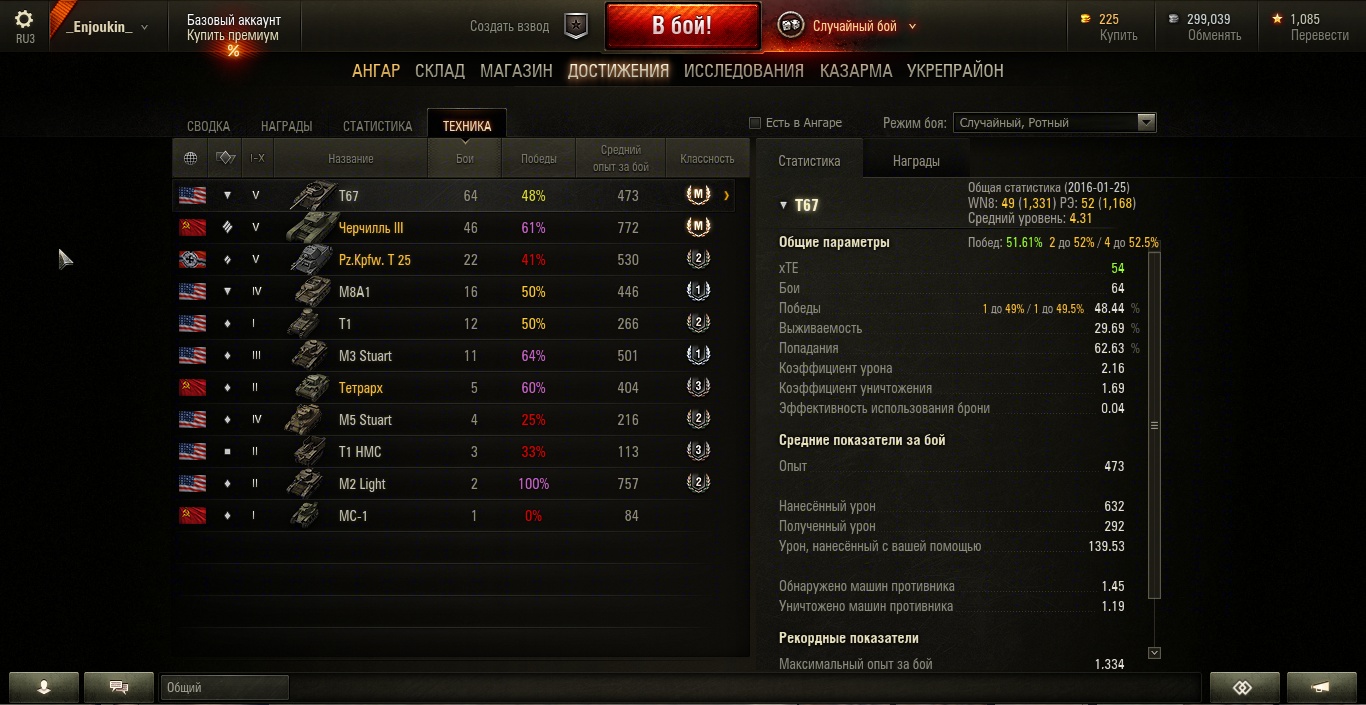Open the bottom-right diamond icon button

tap(1243, 687)
